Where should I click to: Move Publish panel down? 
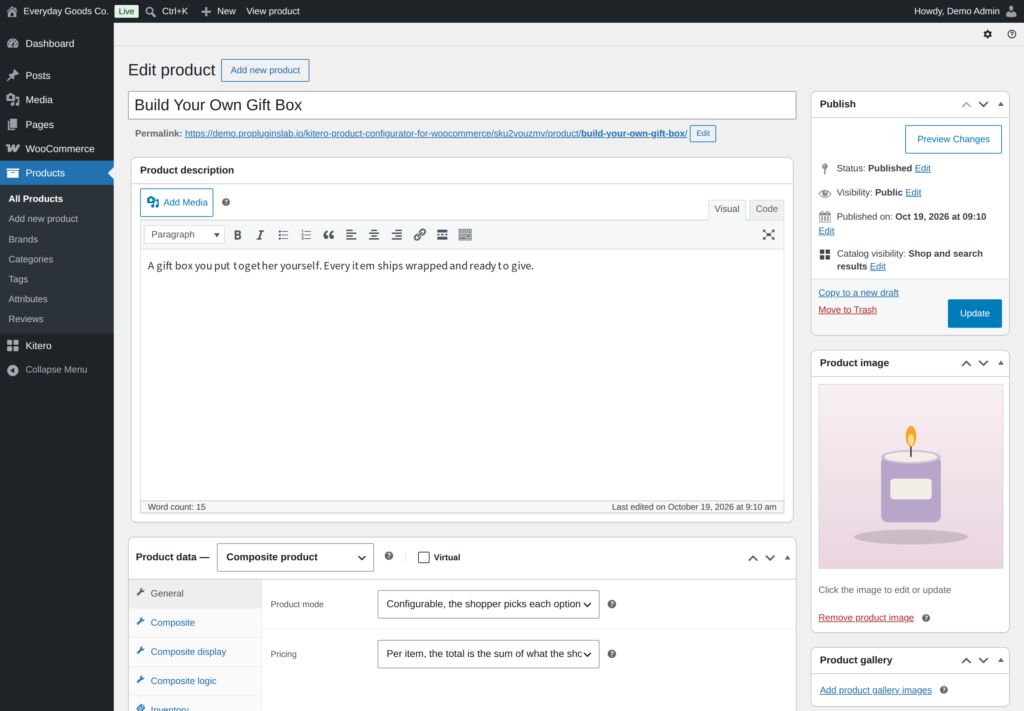tap(984, 104)
